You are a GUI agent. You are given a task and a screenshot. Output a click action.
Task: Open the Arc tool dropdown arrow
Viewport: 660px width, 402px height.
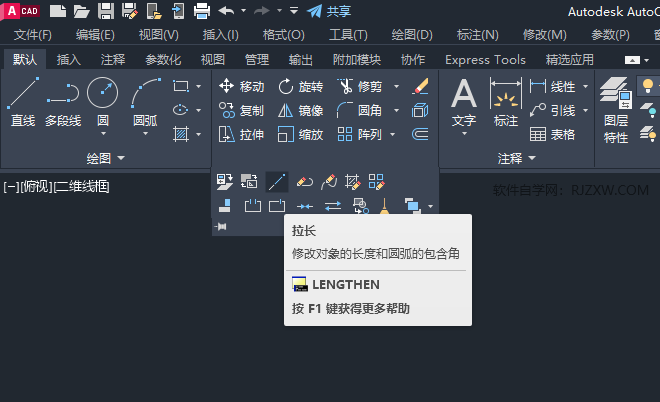point(145,134)
